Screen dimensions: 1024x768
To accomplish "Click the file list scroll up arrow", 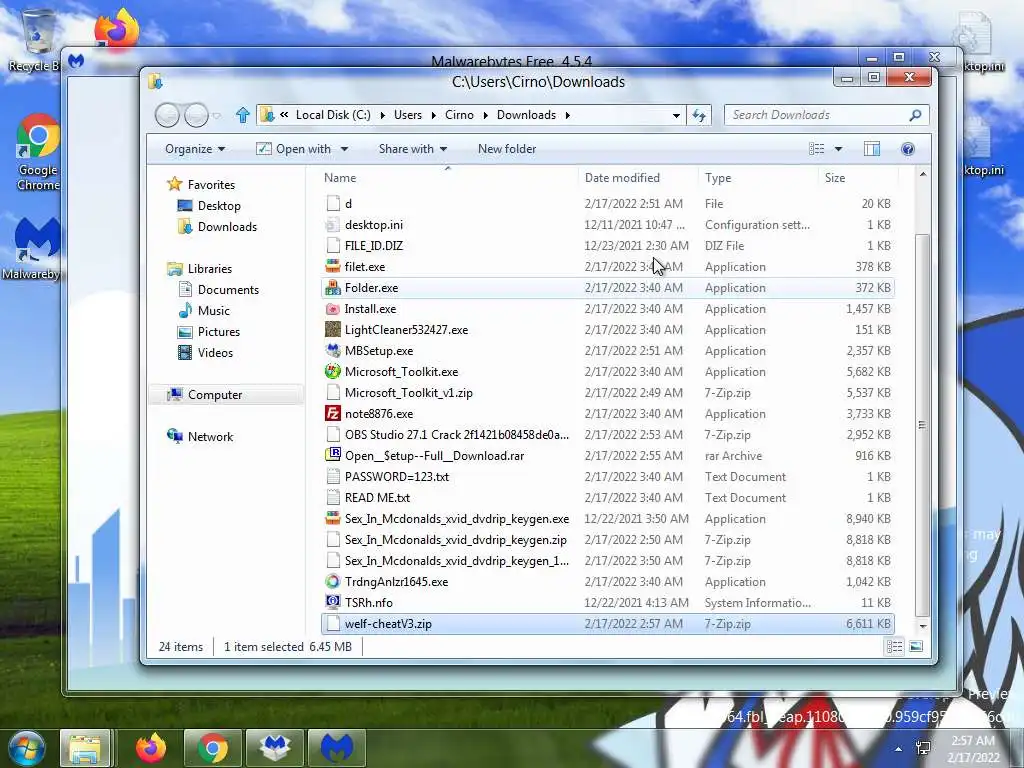I will pos(922,174).
